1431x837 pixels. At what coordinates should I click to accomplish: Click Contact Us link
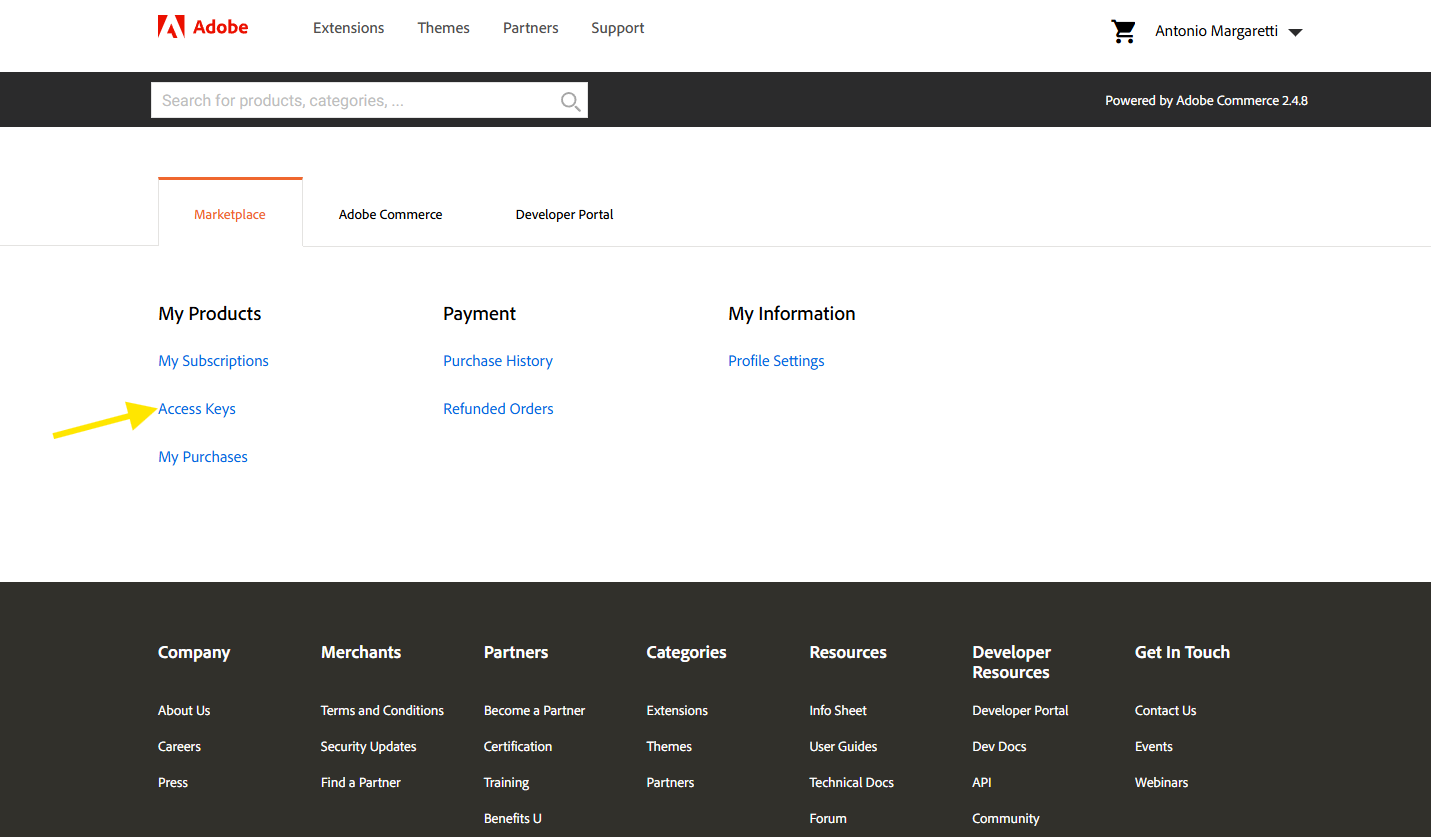1165,710
